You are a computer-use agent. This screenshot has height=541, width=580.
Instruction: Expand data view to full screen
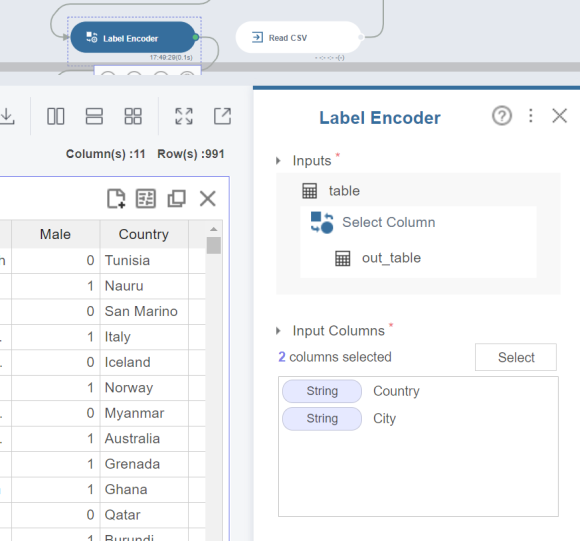pyautogui.click(x=184, y=116)
